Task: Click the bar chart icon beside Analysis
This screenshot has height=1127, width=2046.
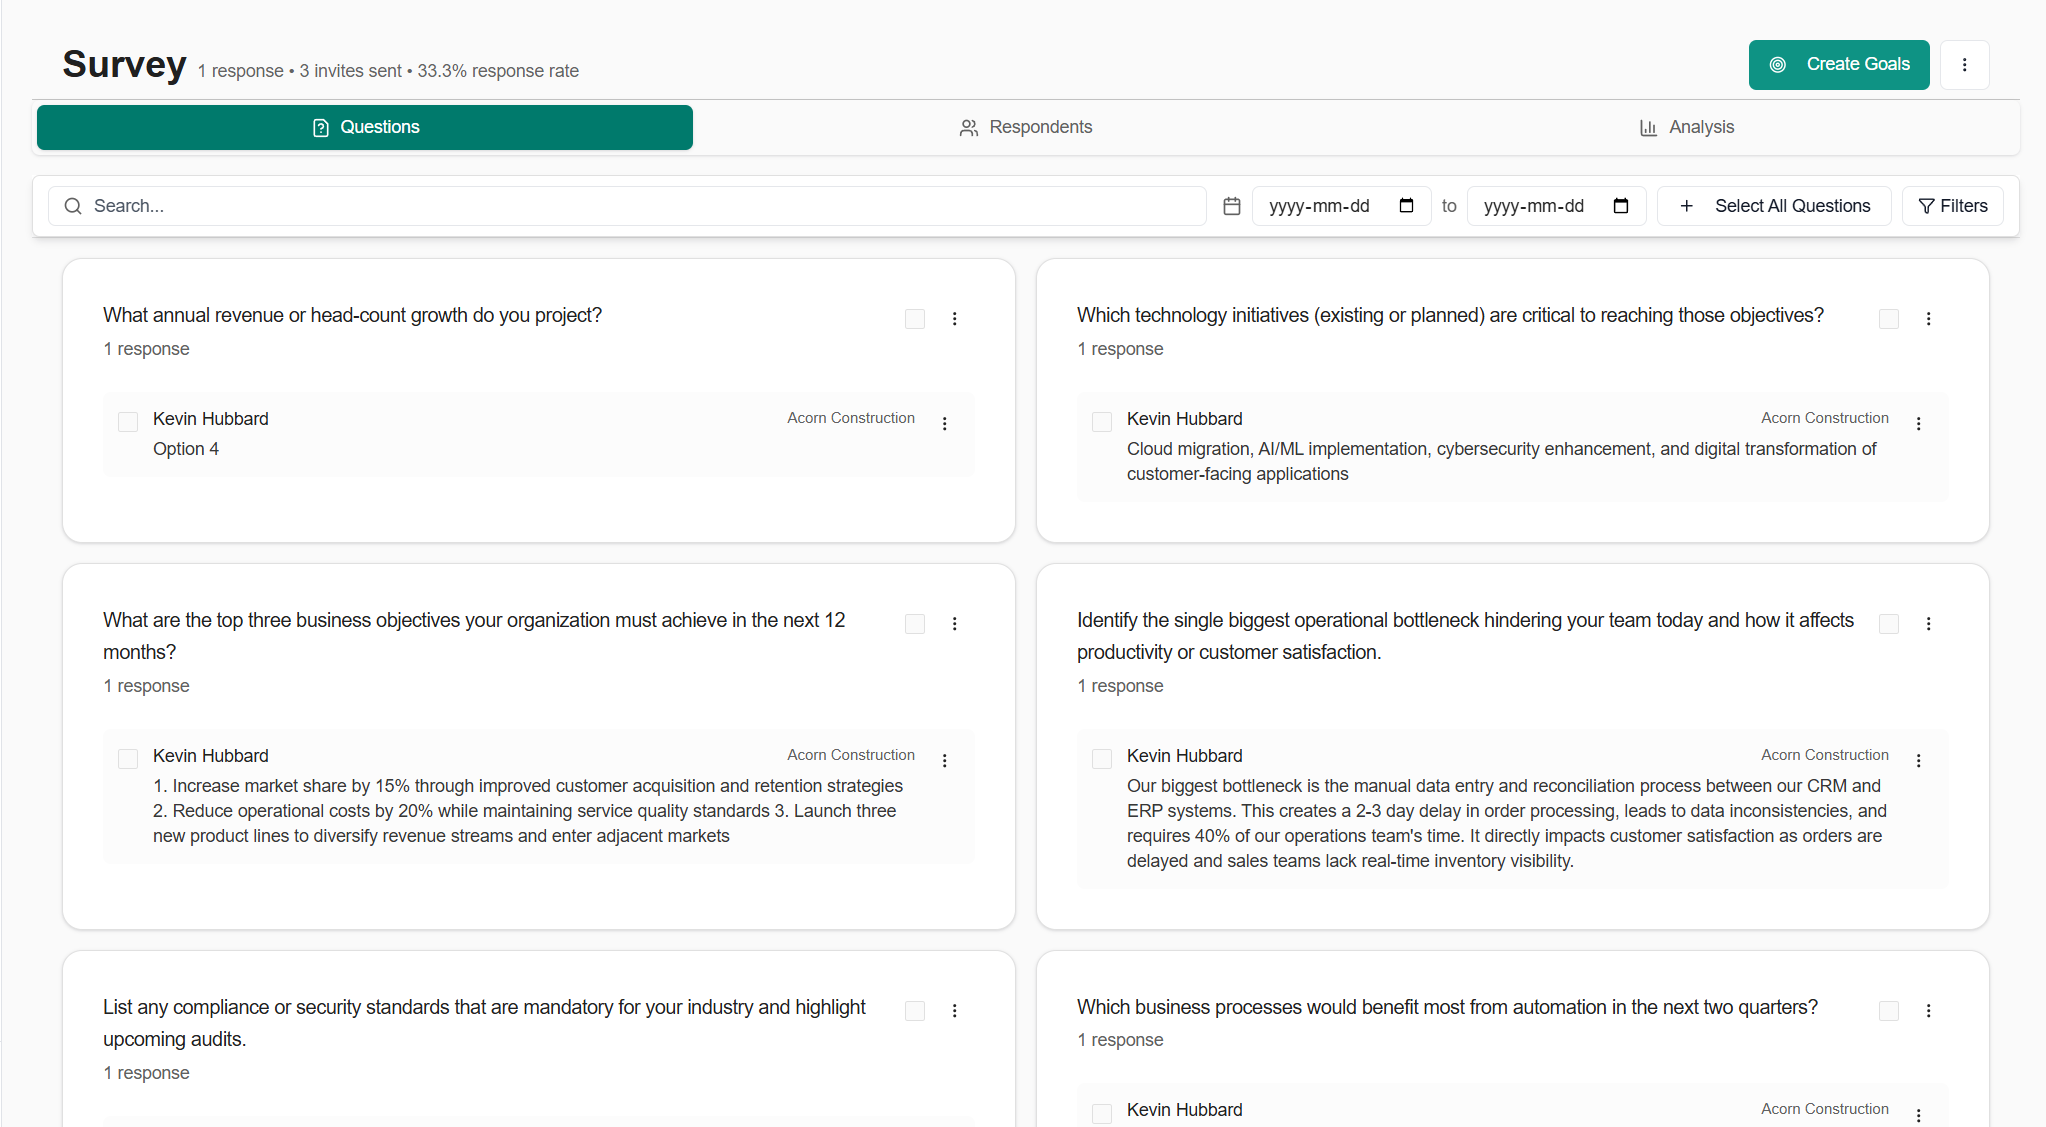Action: [1648, 127]
